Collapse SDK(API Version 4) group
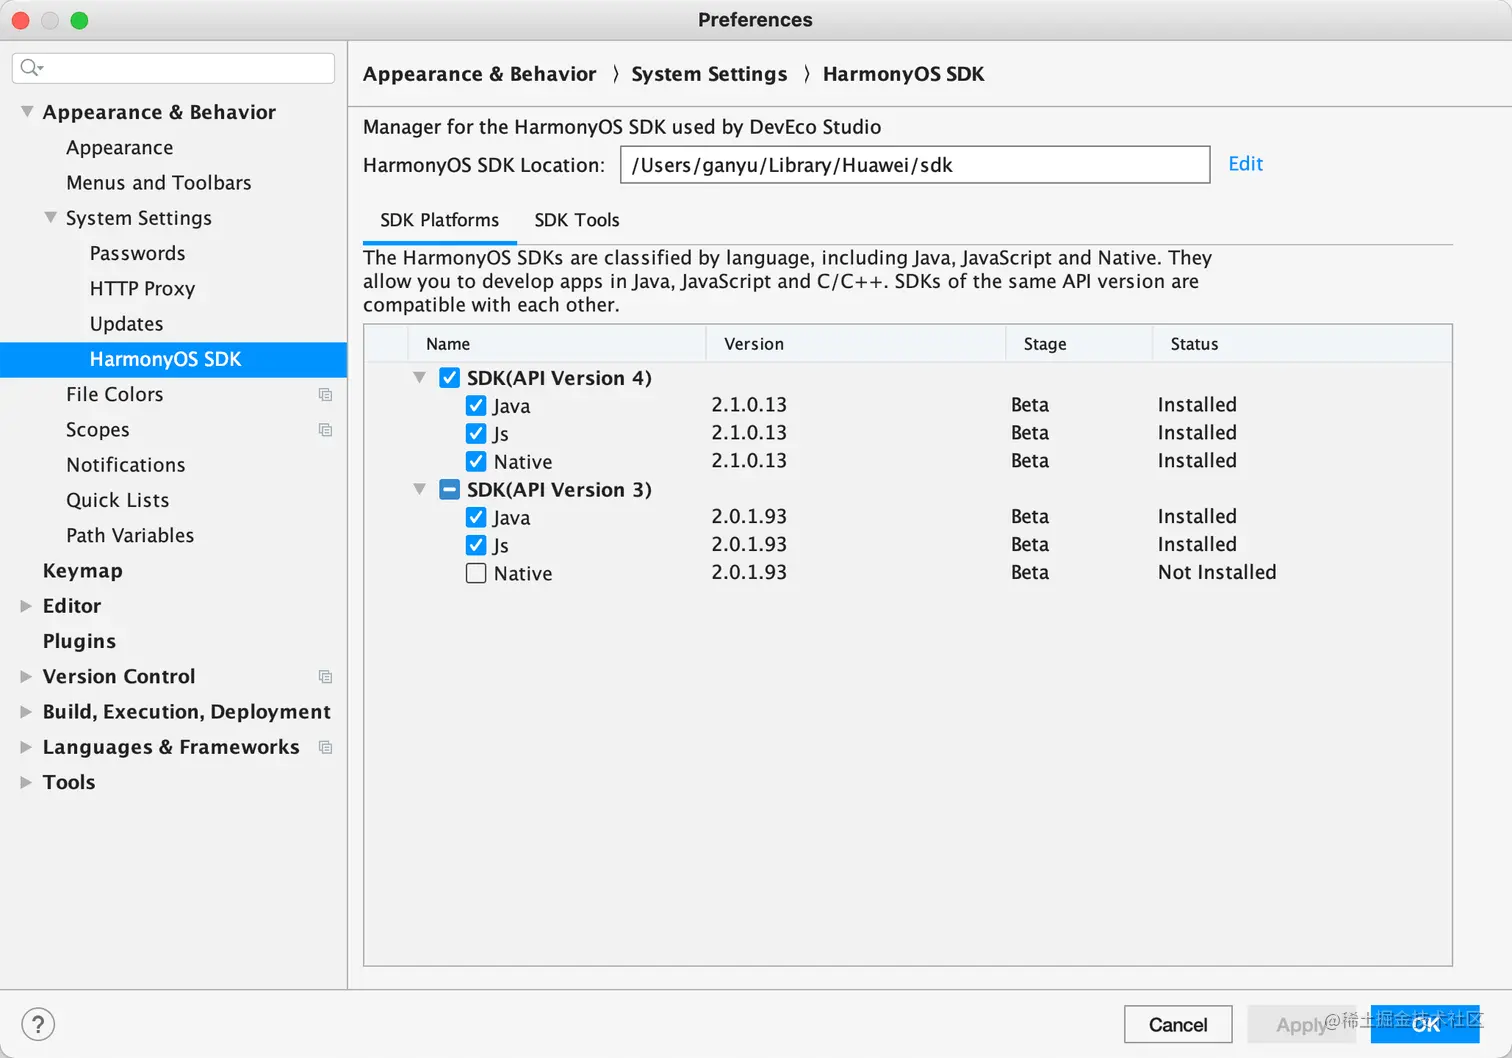 tap(420, 378)
